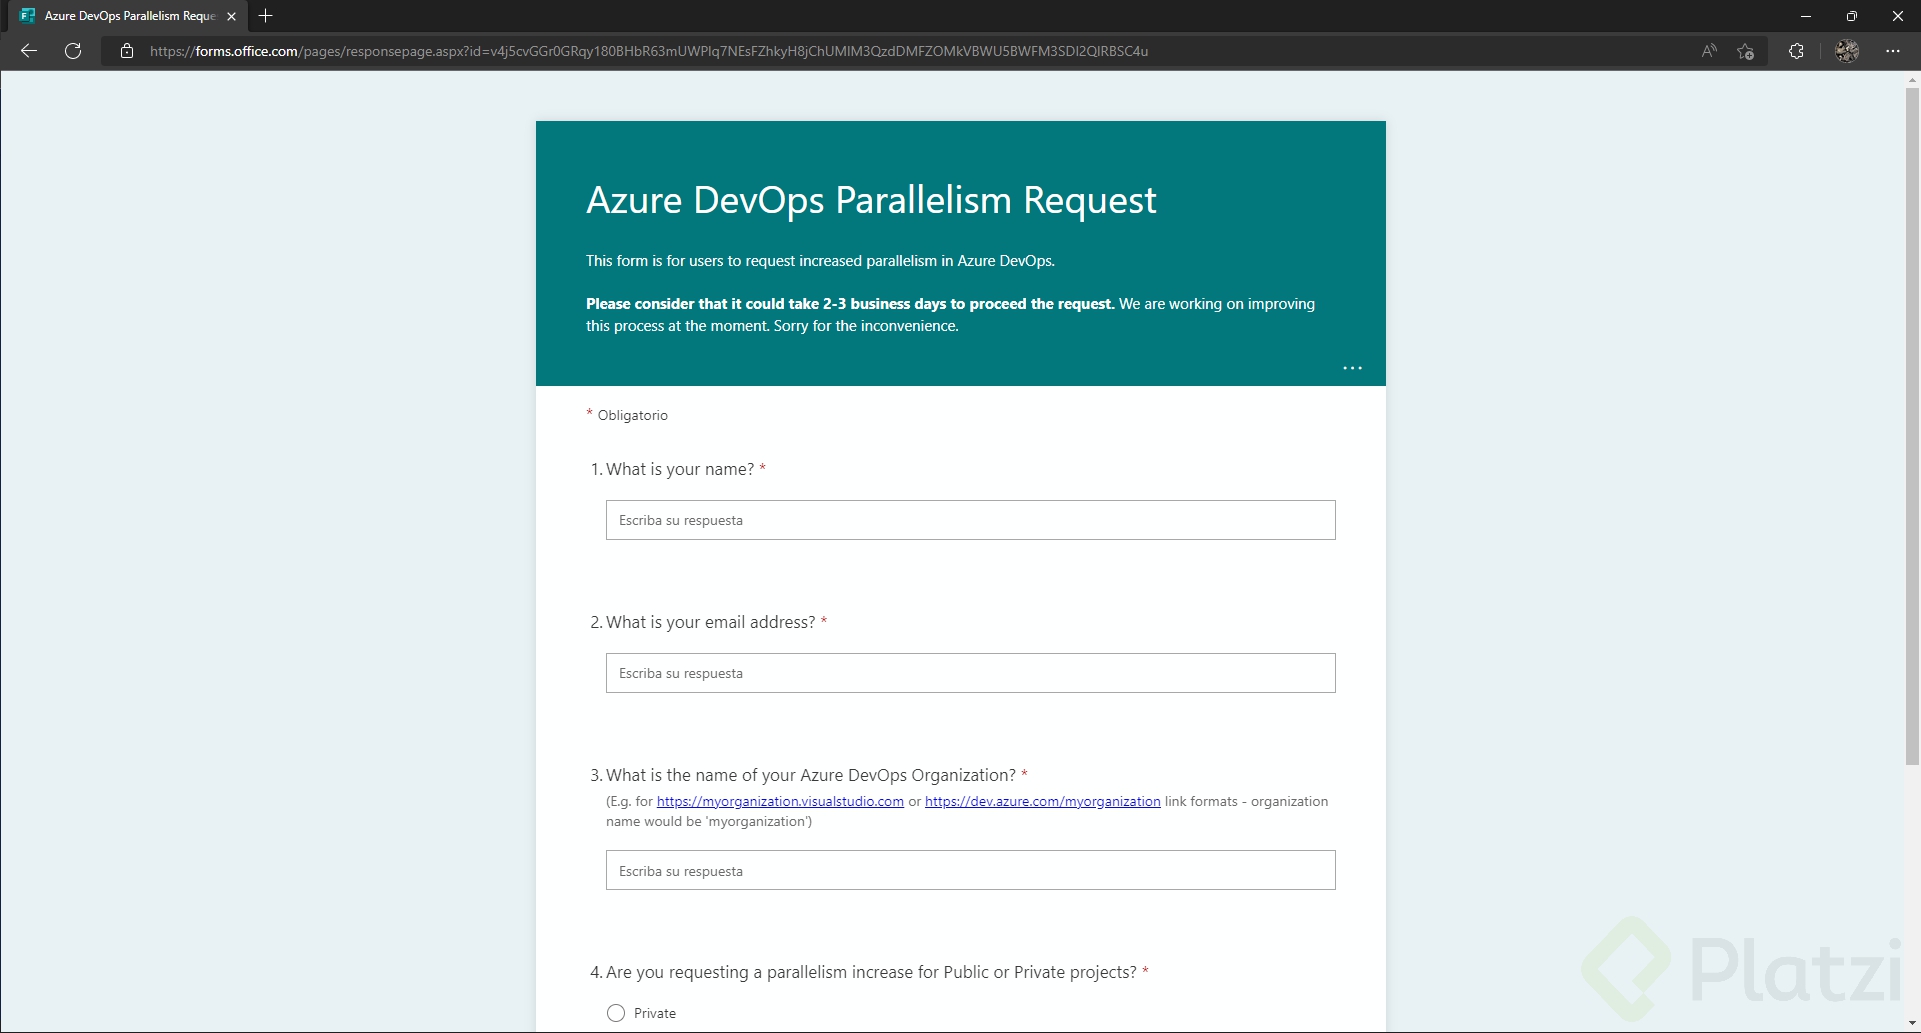The image size is (1921, 1033).
Task: Close the Azure DevOps Parallelism tab
Action: click(x=232, y=16)
